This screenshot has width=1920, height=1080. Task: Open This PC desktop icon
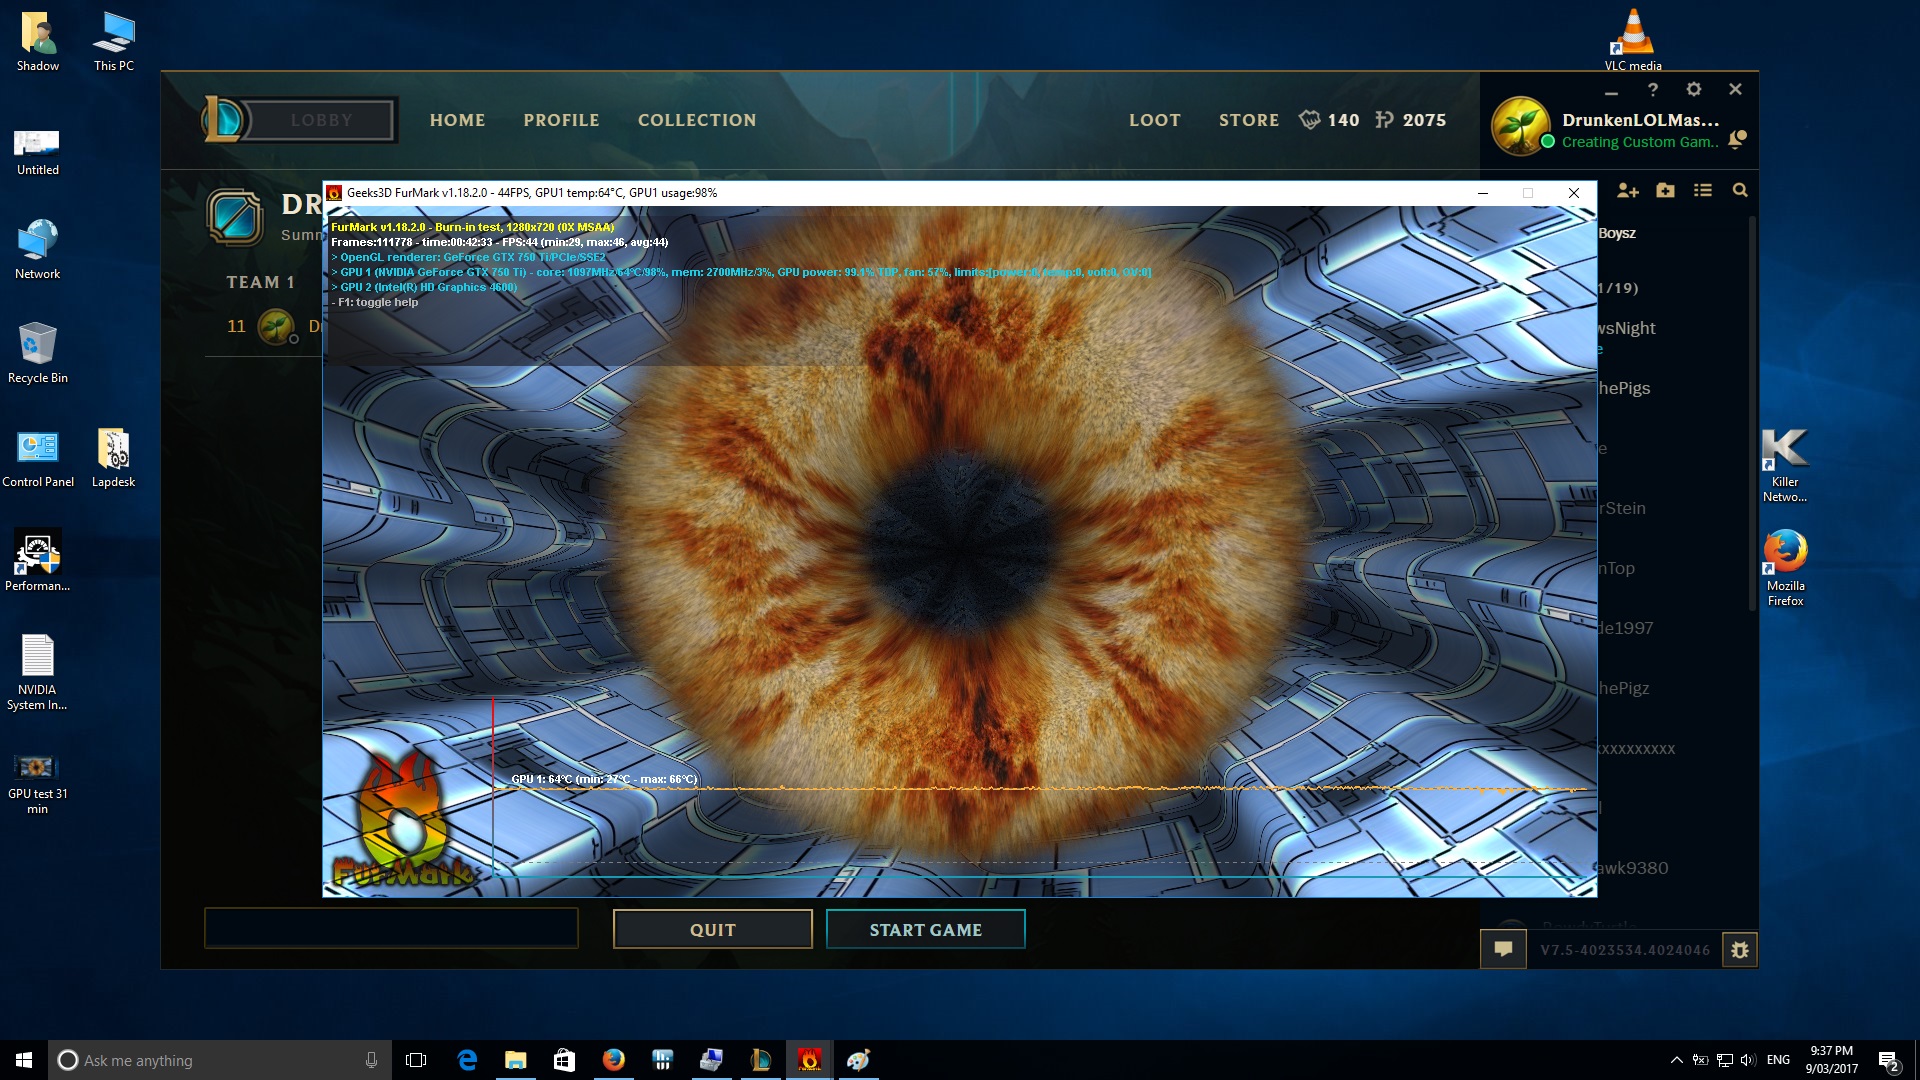(x=114, y=42)
